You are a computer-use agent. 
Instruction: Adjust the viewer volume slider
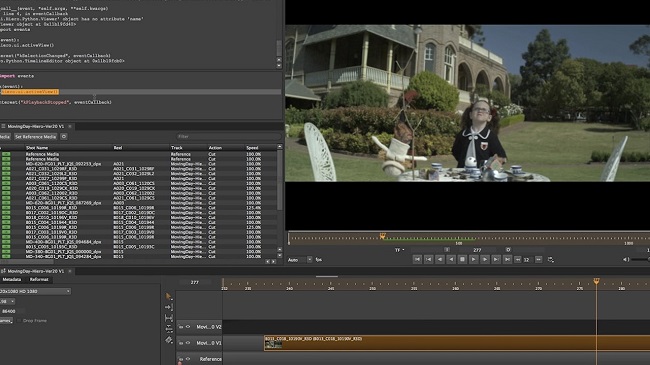(640, 260)
